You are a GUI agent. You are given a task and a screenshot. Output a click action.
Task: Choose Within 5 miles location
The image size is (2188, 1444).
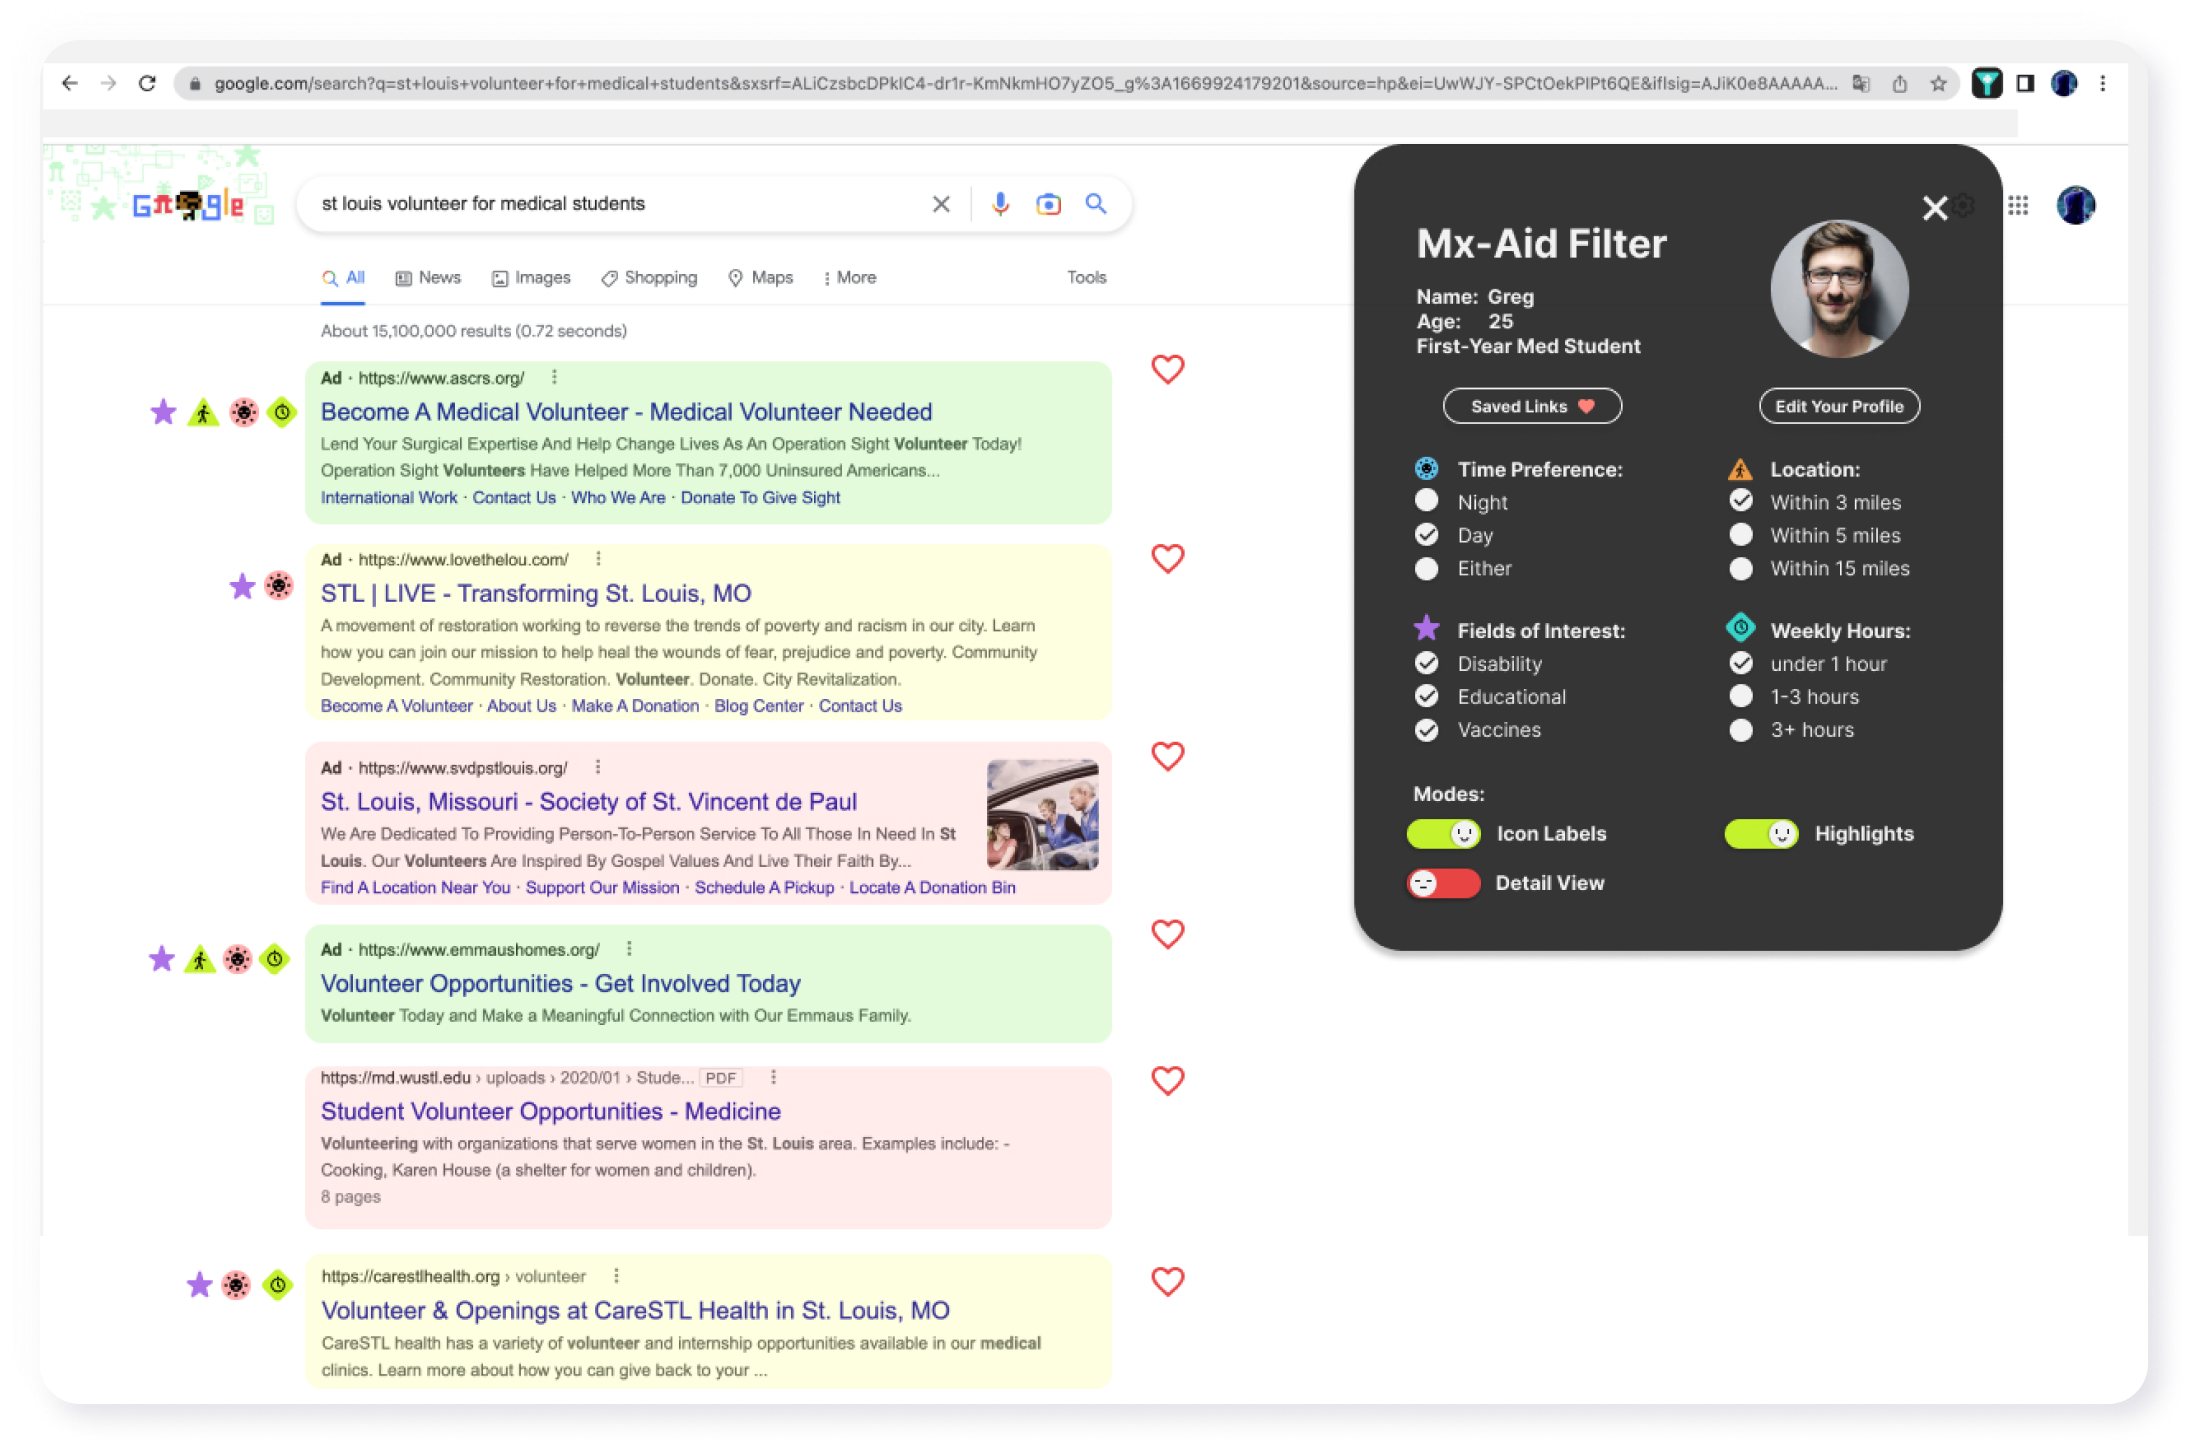tap(1741, 534)
